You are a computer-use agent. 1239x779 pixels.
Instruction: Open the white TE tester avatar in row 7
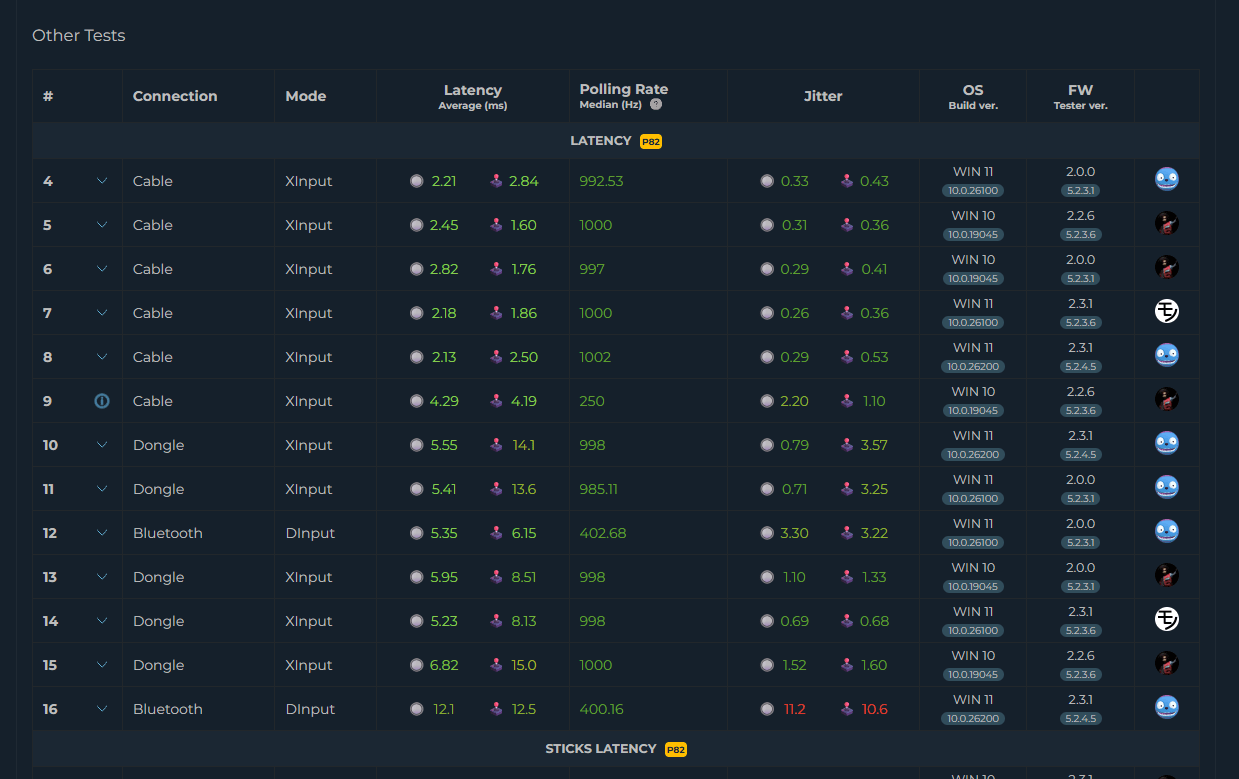click(1166, 311)
